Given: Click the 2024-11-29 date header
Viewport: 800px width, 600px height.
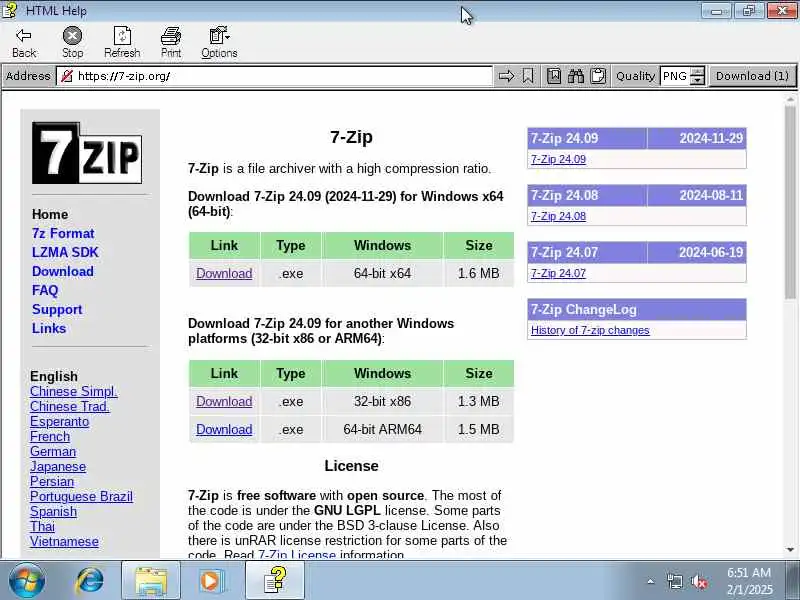Looking at the screenshot, I should tap(697, 138).
